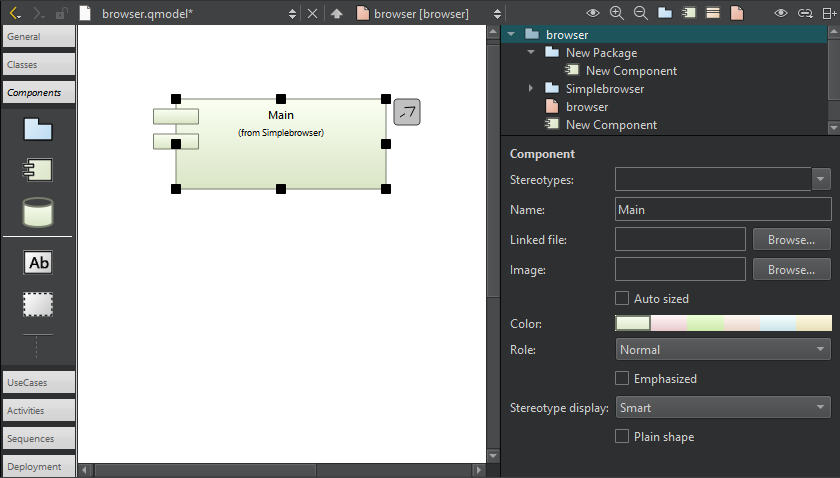Image resolution: width=840 pixels, height=478 pixels.
Task: Click the zoom out magnifier icon
Action: point(640,13)
